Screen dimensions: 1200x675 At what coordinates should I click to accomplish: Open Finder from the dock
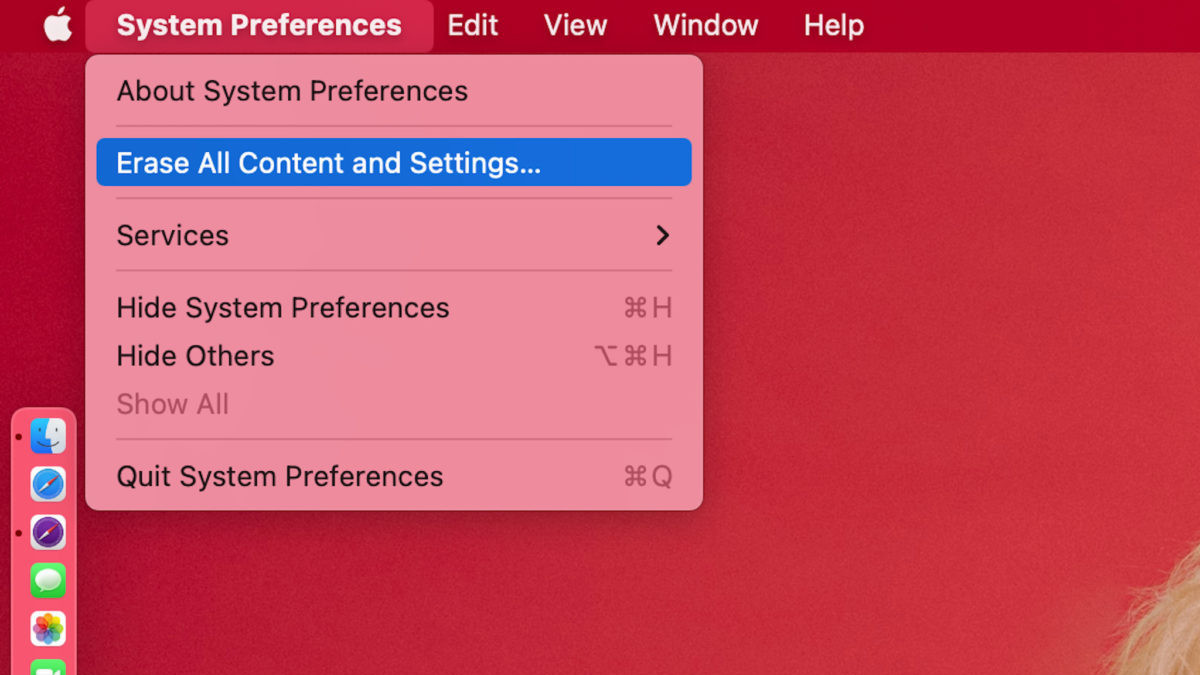click(x=48, y=436)
